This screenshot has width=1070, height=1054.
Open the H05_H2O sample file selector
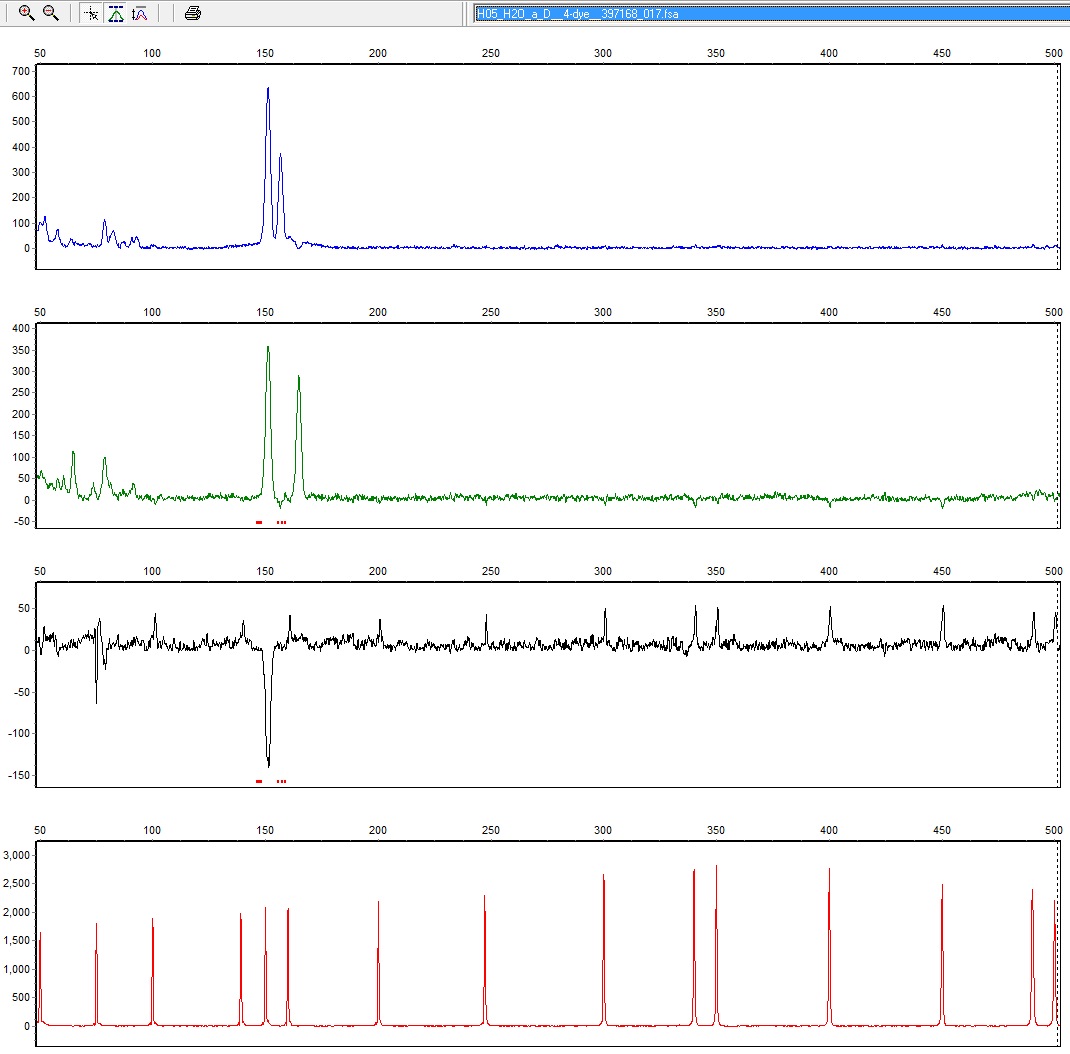coord(770,13)
